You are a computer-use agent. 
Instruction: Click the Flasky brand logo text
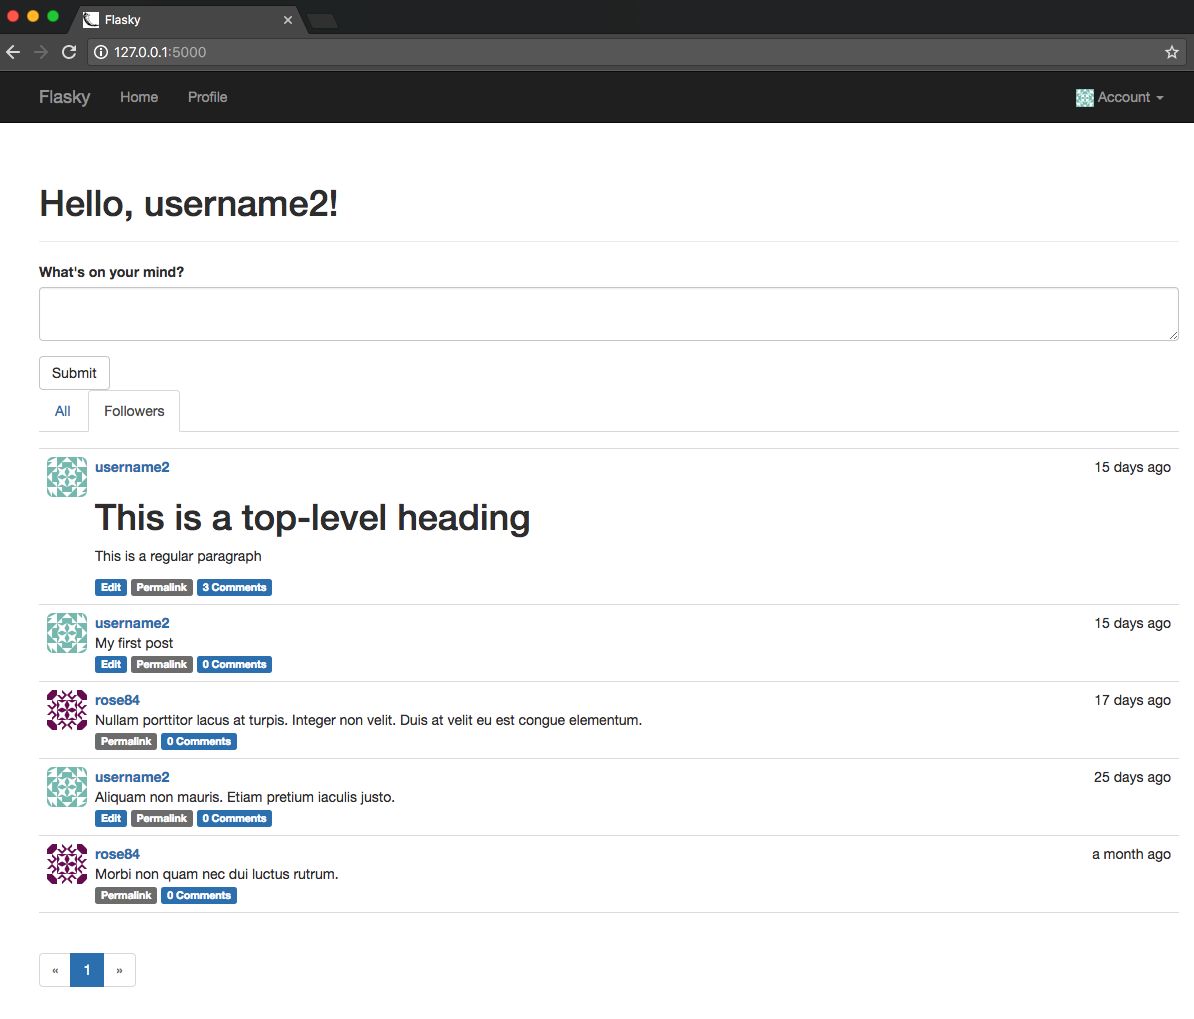(x=65, y=97)
